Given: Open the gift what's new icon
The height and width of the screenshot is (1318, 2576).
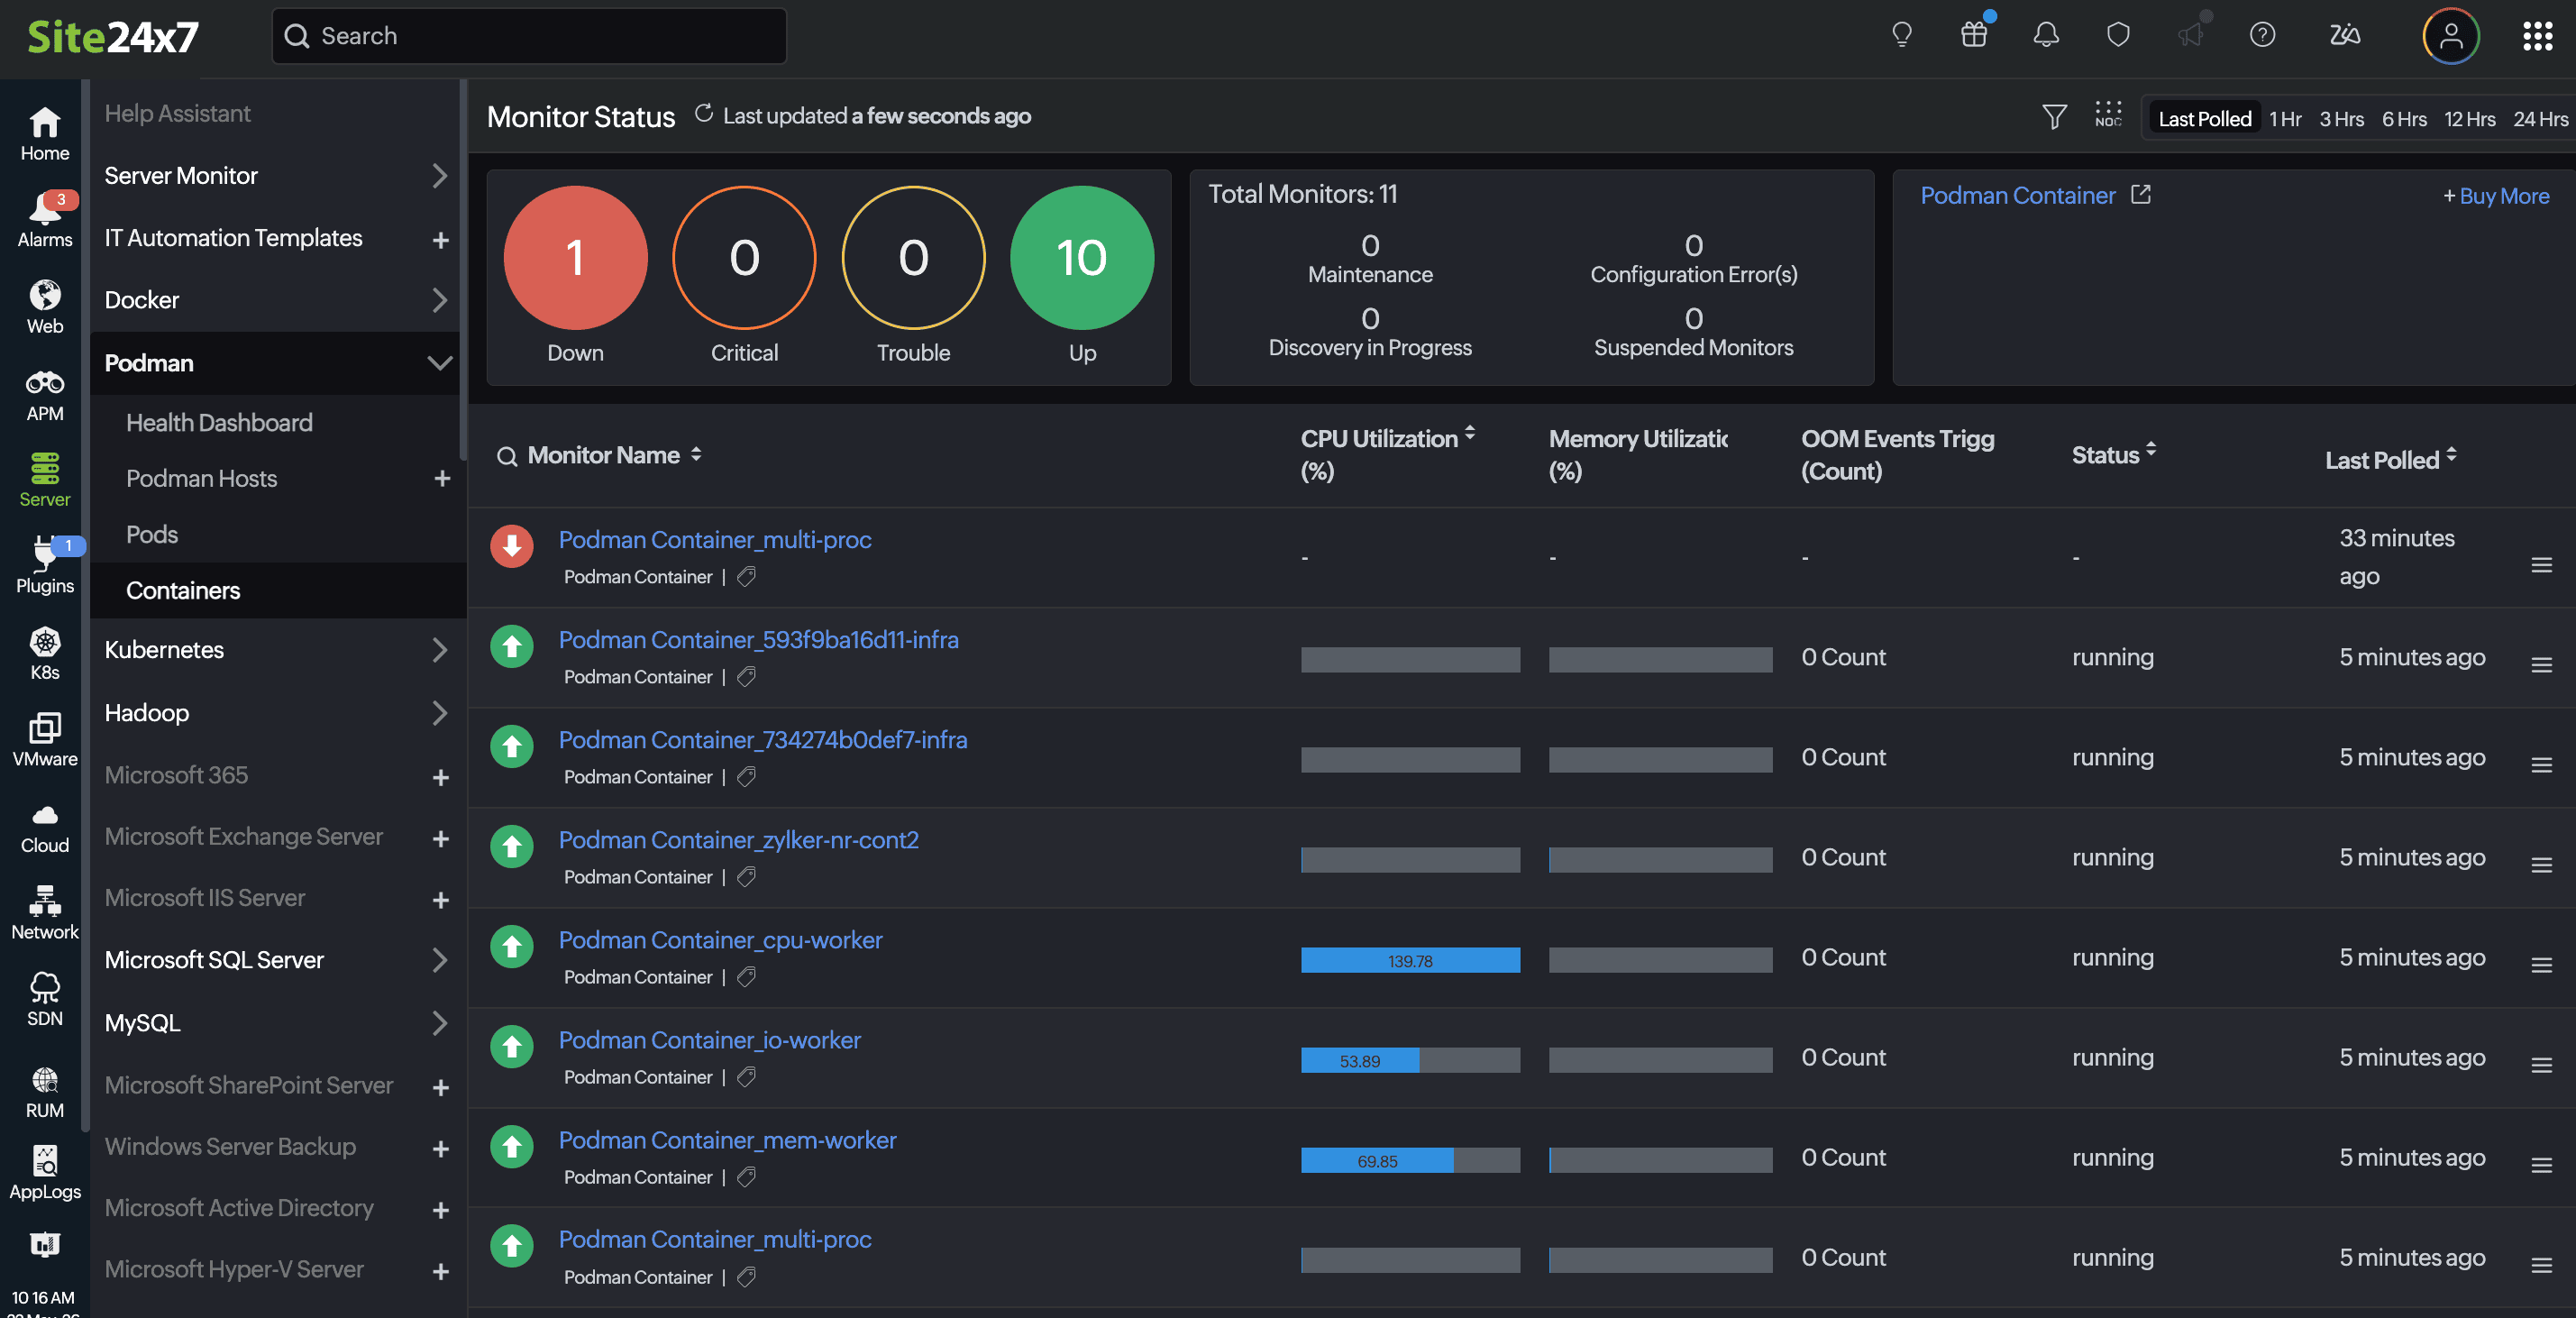Looking at the screenshot, I should (x=1974, y=36).
